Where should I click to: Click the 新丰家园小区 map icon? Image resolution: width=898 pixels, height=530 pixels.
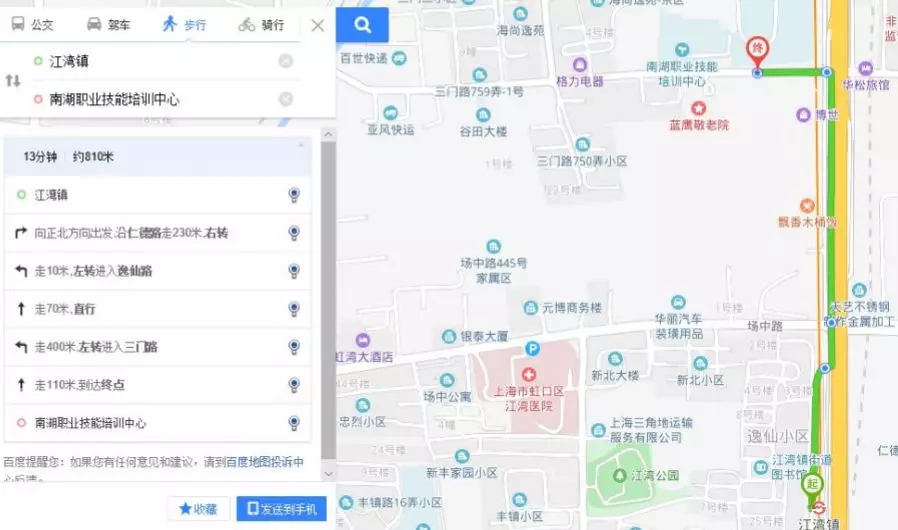[x=462, y=456]
